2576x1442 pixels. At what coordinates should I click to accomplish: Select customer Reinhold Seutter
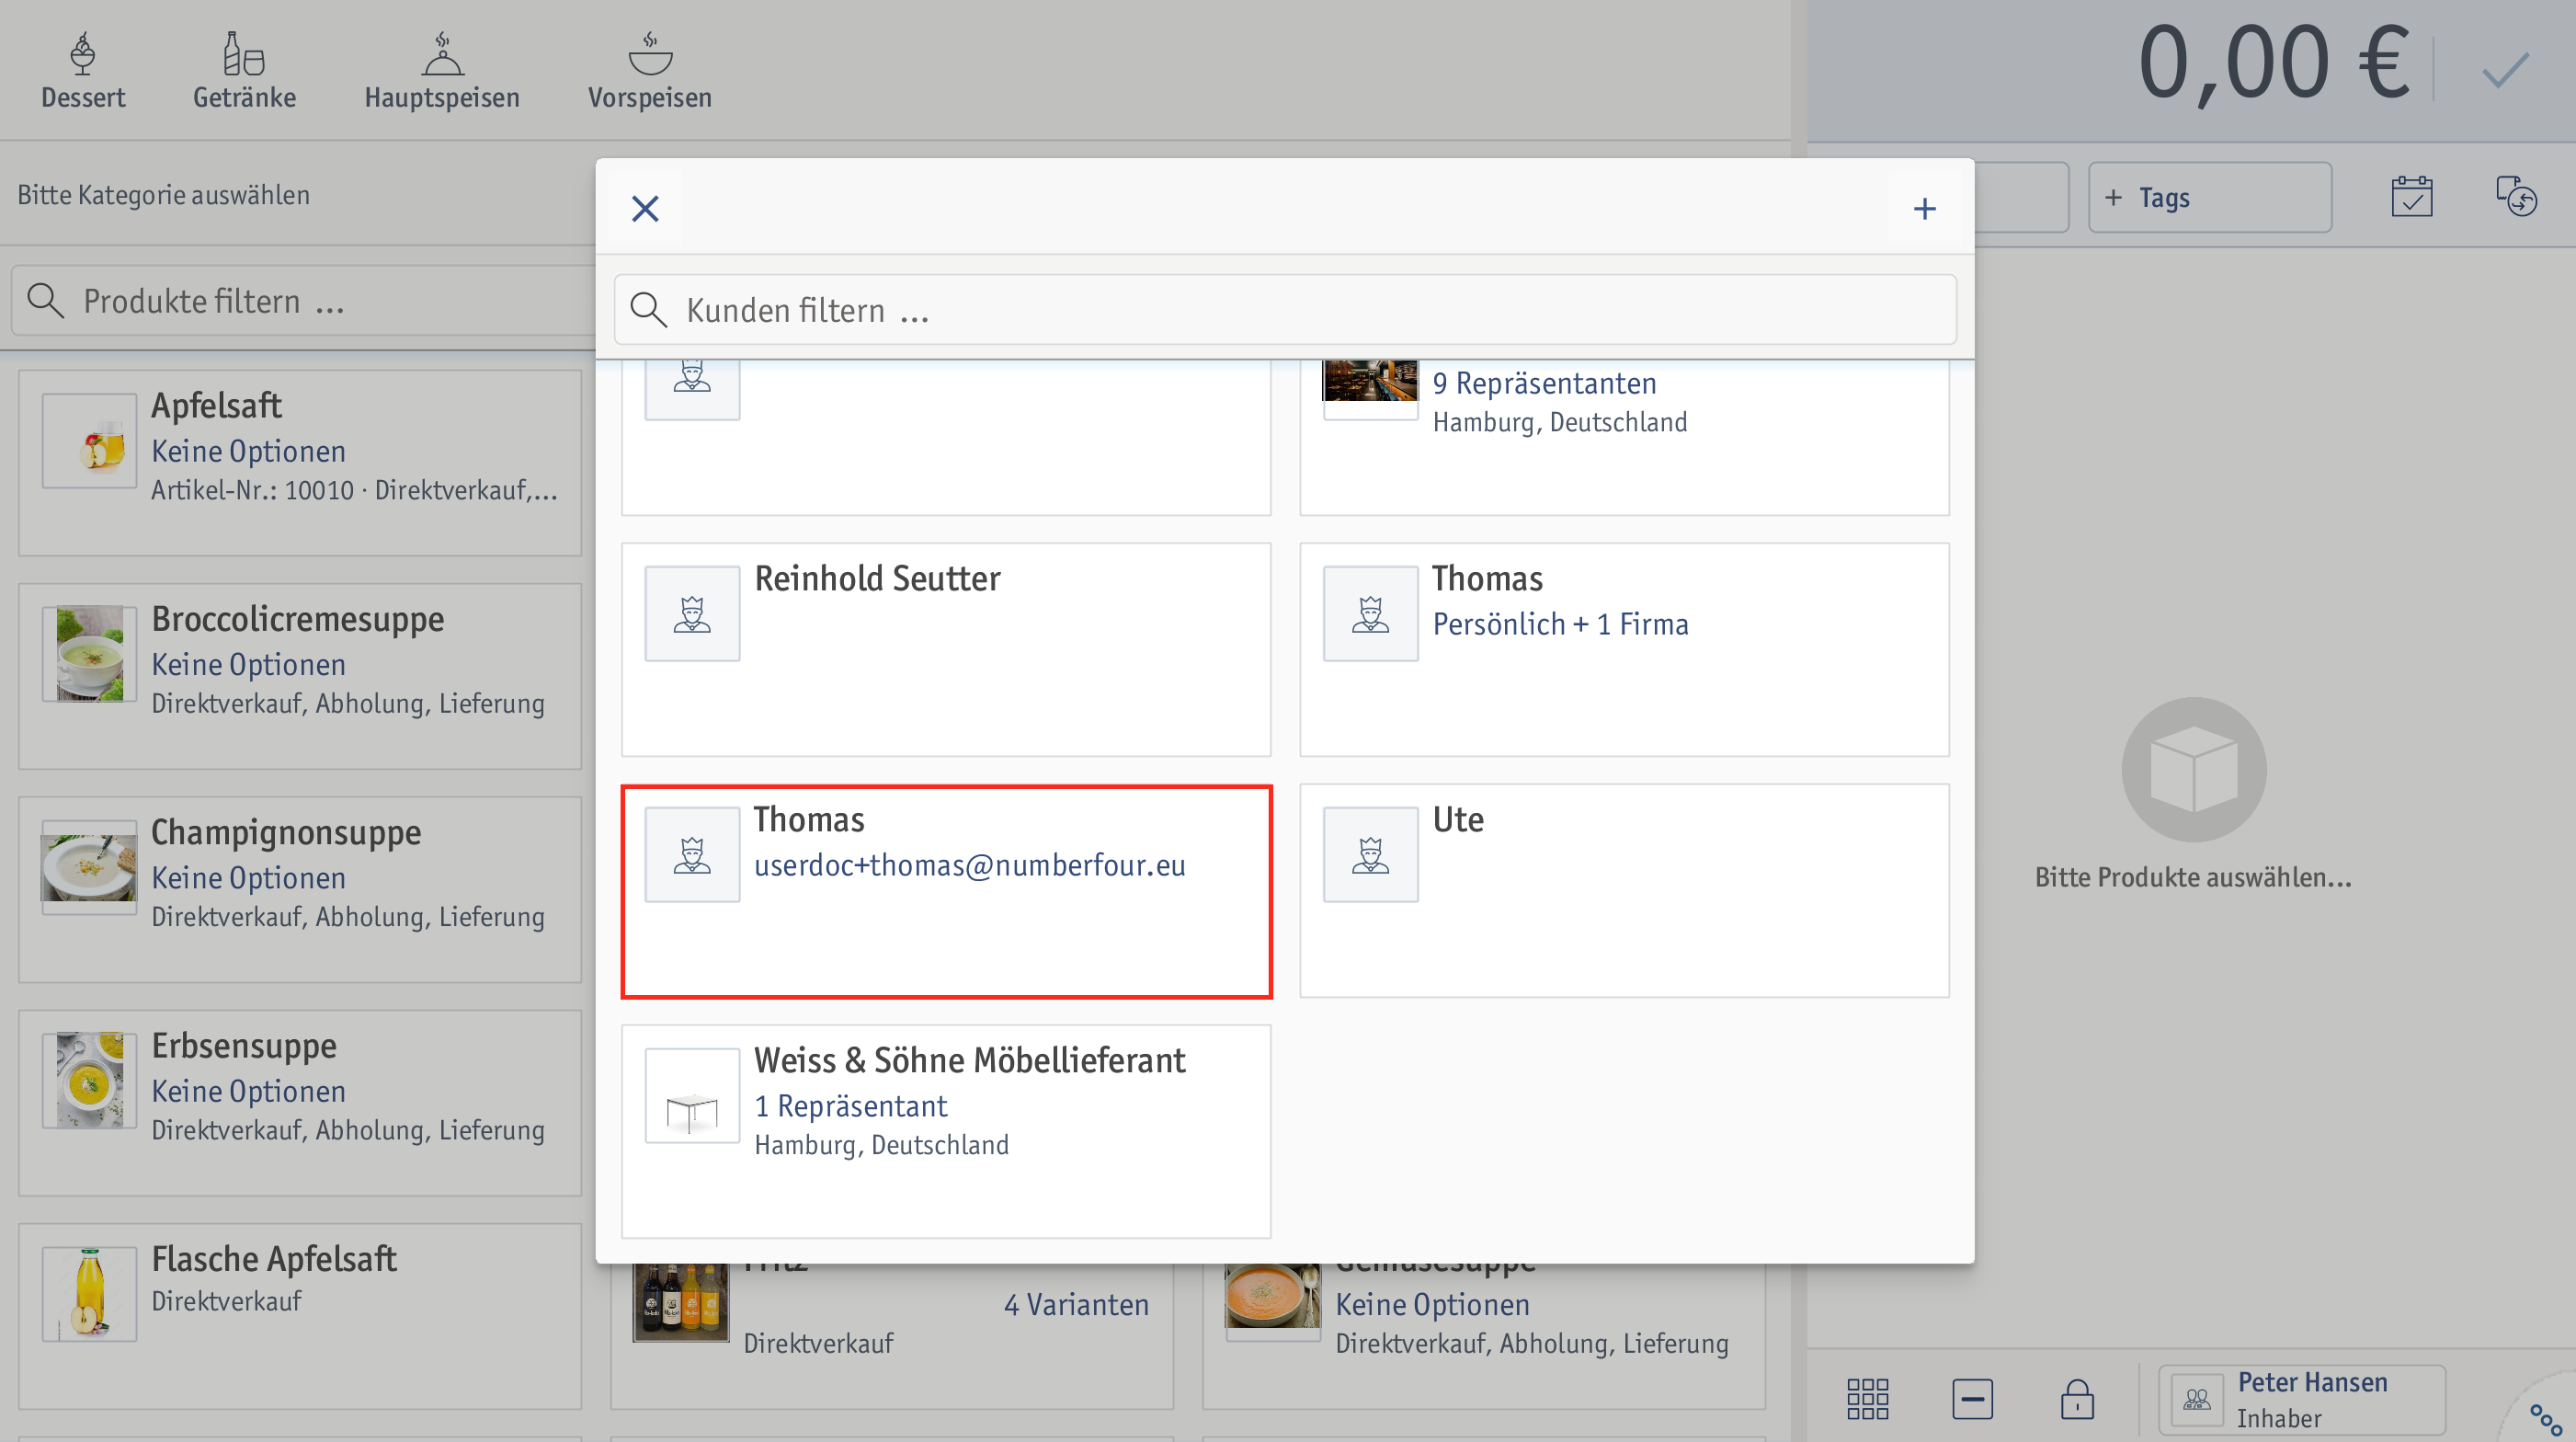point(946,650)
